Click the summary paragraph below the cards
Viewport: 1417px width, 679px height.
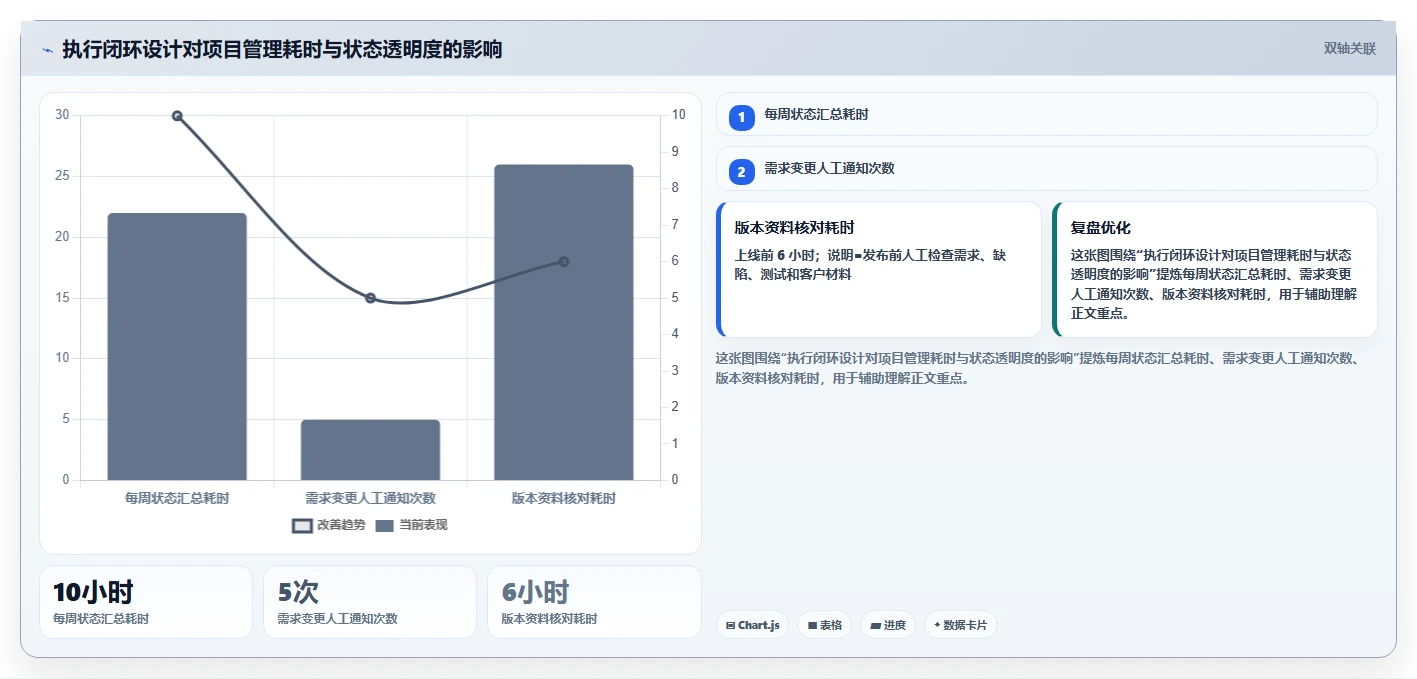[x=1040, y=368]
